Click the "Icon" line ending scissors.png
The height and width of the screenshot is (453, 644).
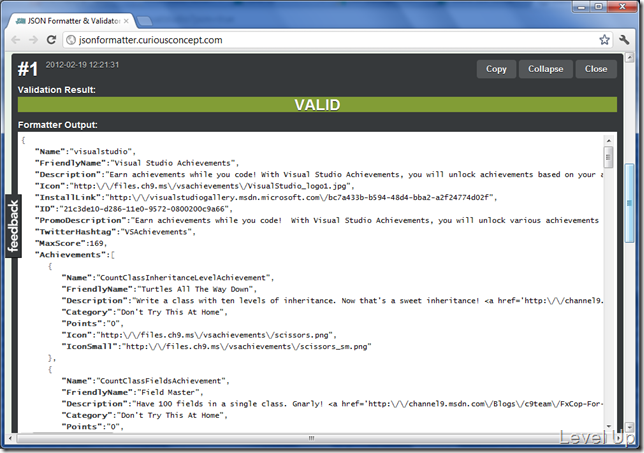click(x=199, y=335)
